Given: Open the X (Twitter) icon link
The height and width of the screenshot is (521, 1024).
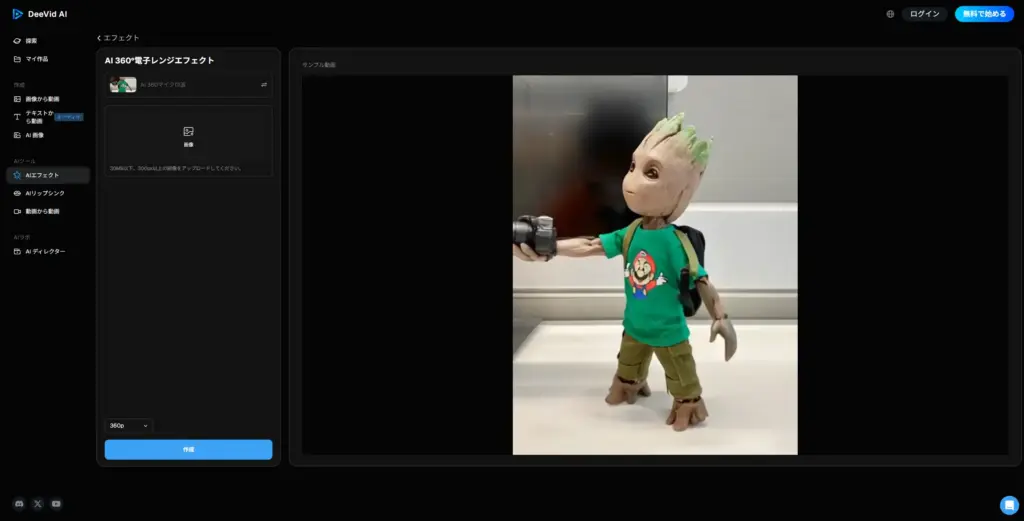Looking at the screenshot, I should coord(38,503).
